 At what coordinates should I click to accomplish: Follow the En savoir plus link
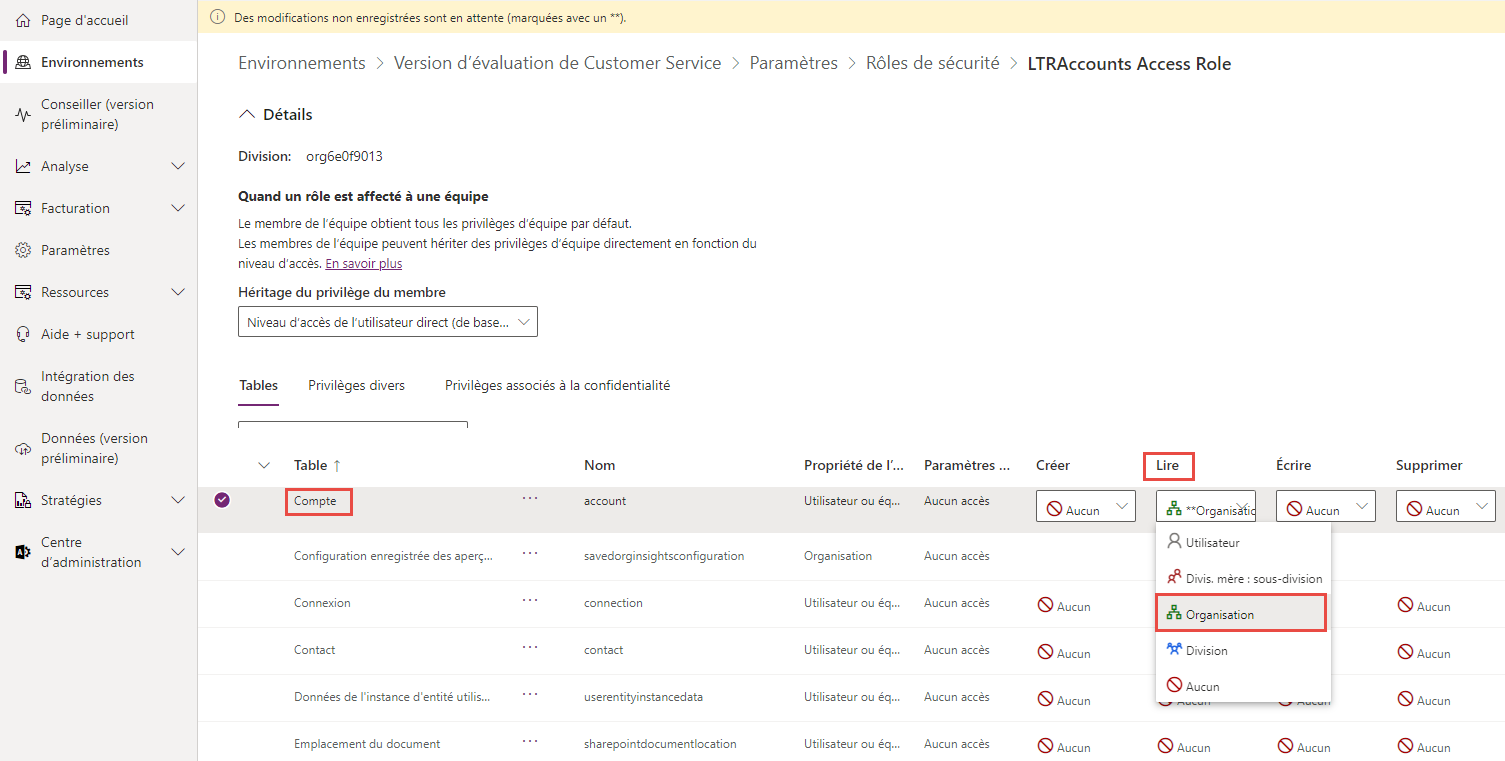point(364,264)
